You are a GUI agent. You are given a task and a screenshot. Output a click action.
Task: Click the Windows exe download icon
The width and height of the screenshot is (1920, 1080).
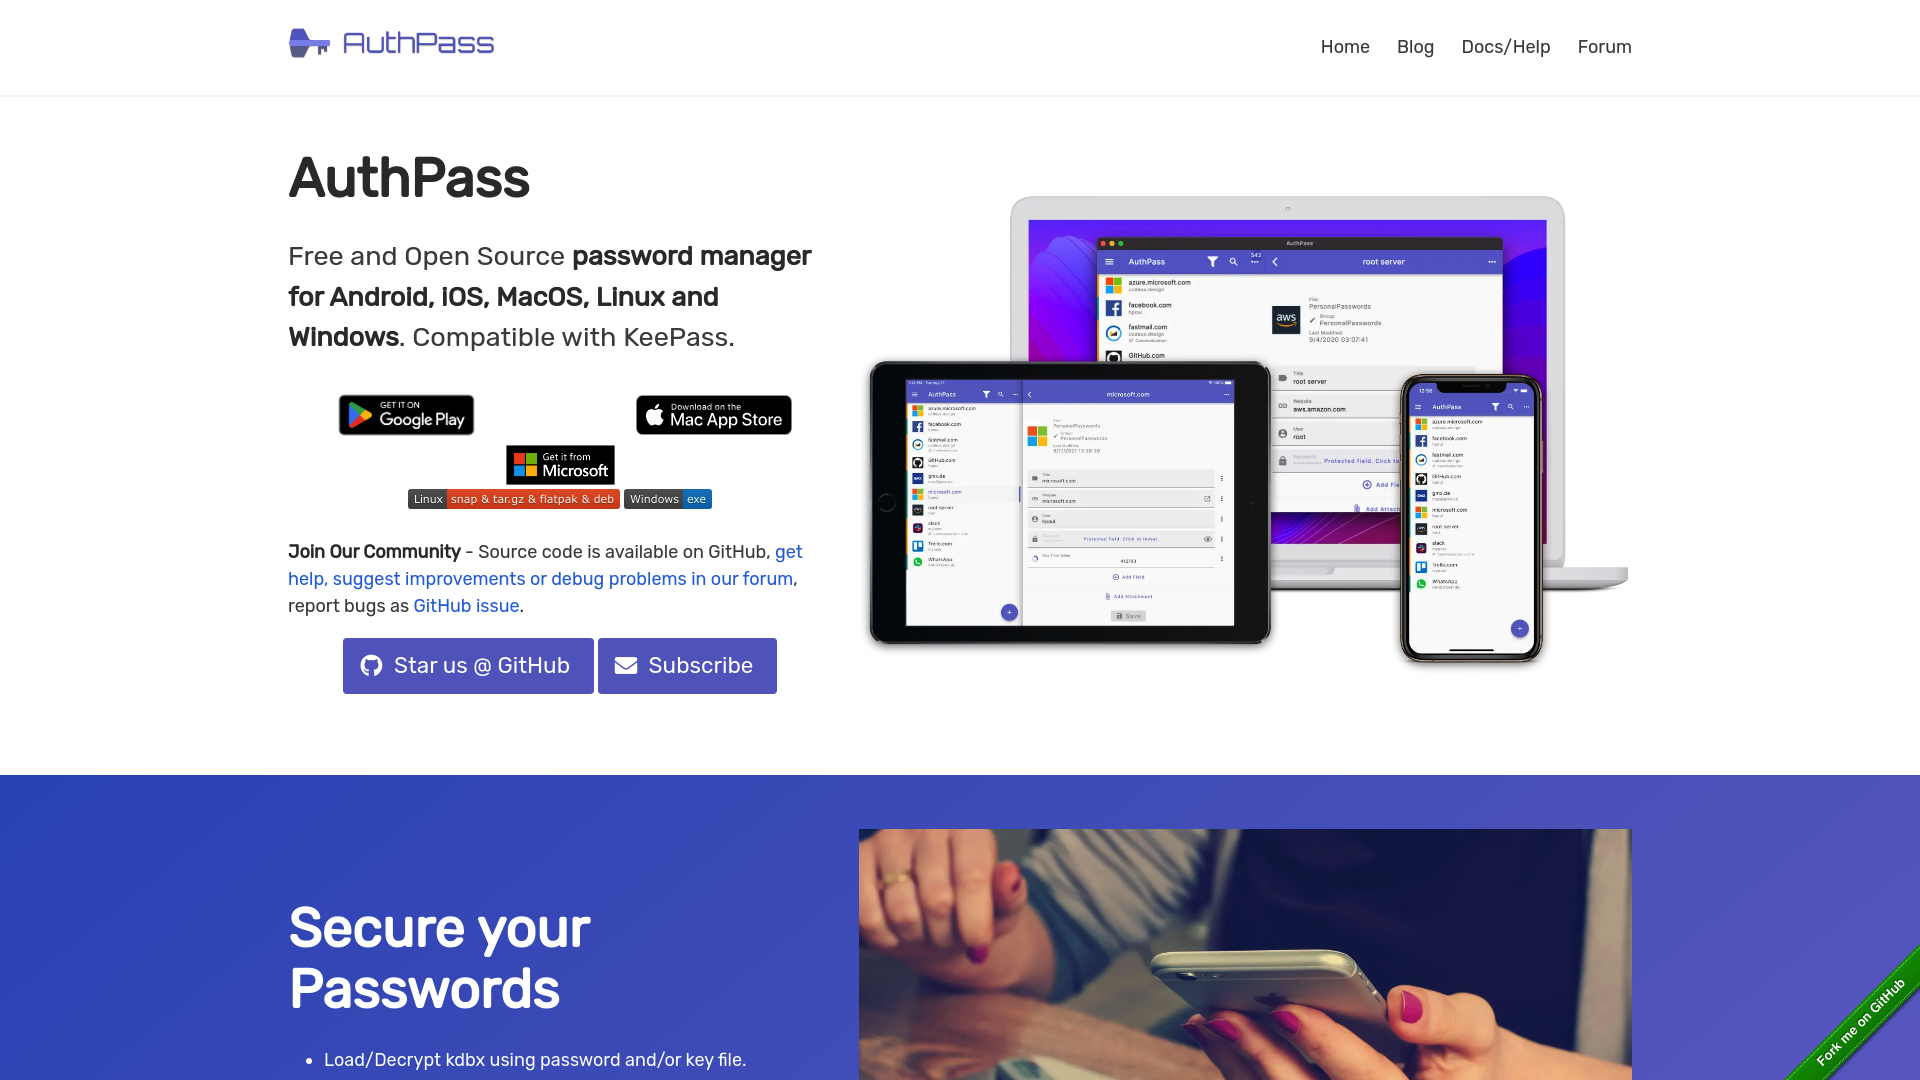point(667,498)
